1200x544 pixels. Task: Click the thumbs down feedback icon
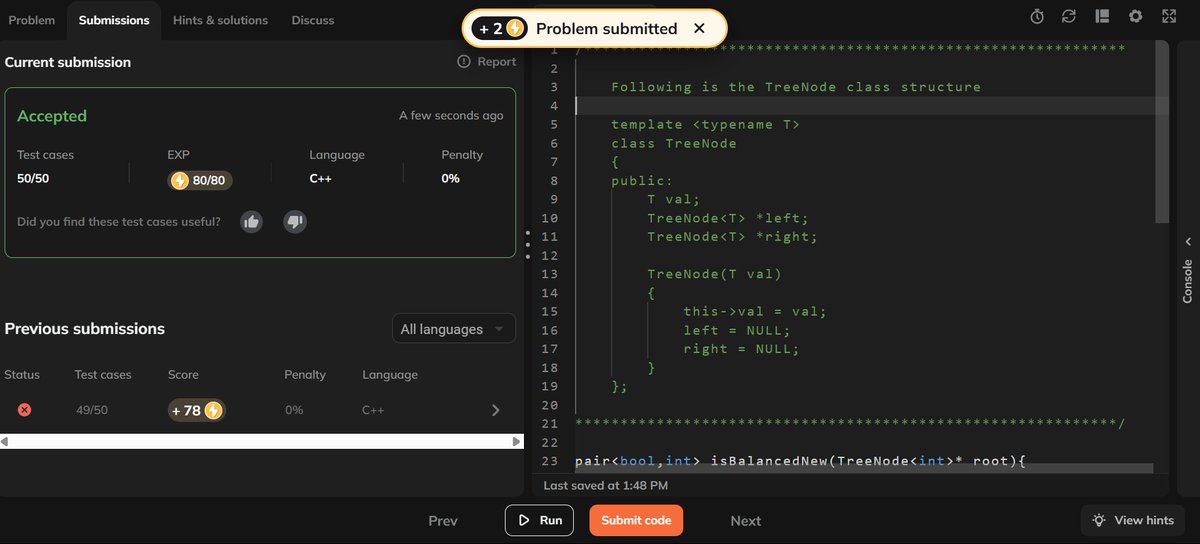[294, 221]
